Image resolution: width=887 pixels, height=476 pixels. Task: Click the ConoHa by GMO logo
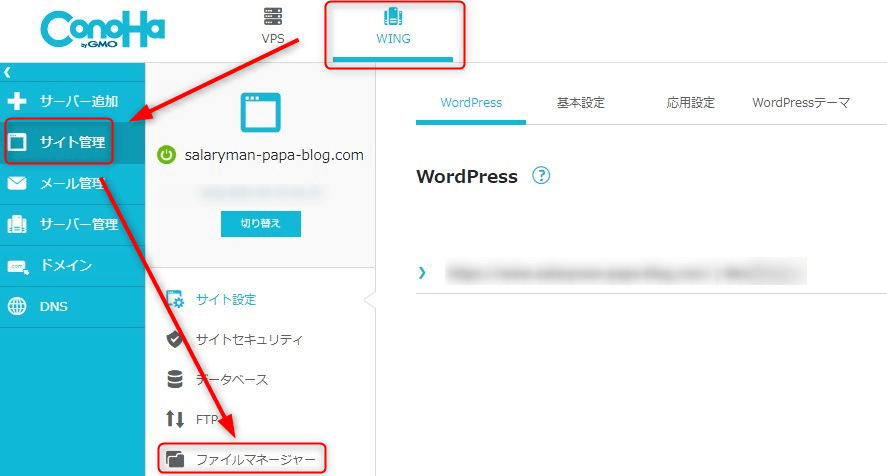coord(102,30)
